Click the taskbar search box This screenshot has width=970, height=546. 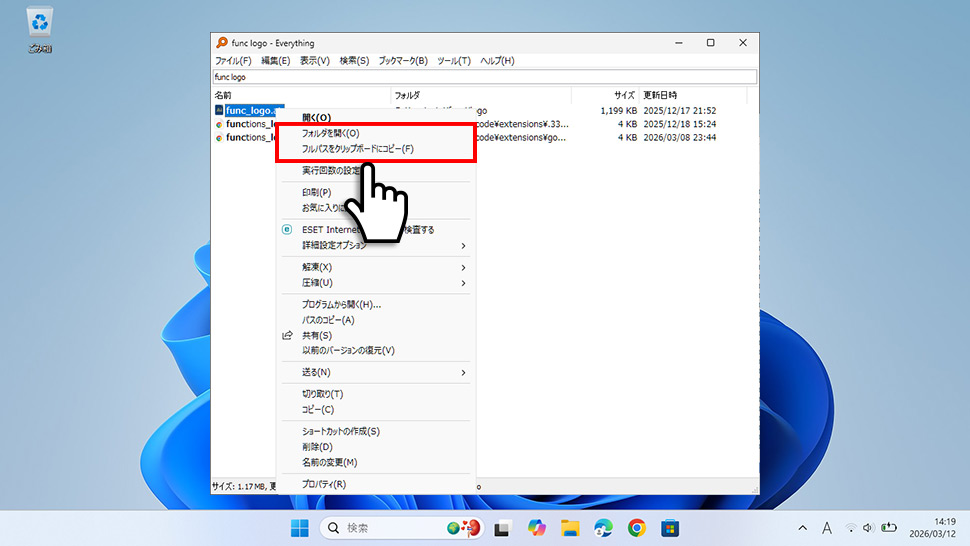click(x=401, y=528)
